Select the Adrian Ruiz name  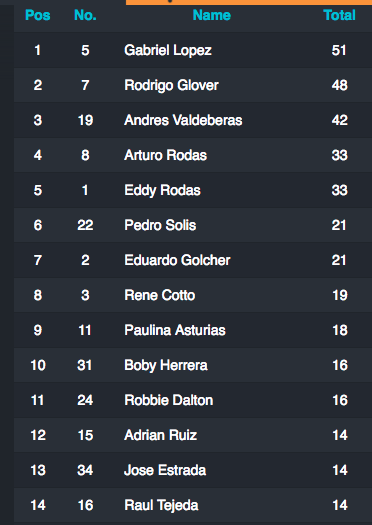tap(160, 435)
